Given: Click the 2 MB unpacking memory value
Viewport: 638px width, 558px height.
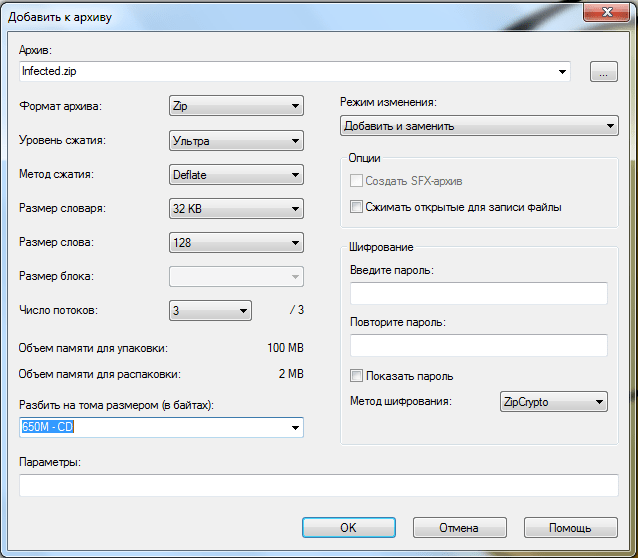Looking at the screenshot, I should (291, 374).
